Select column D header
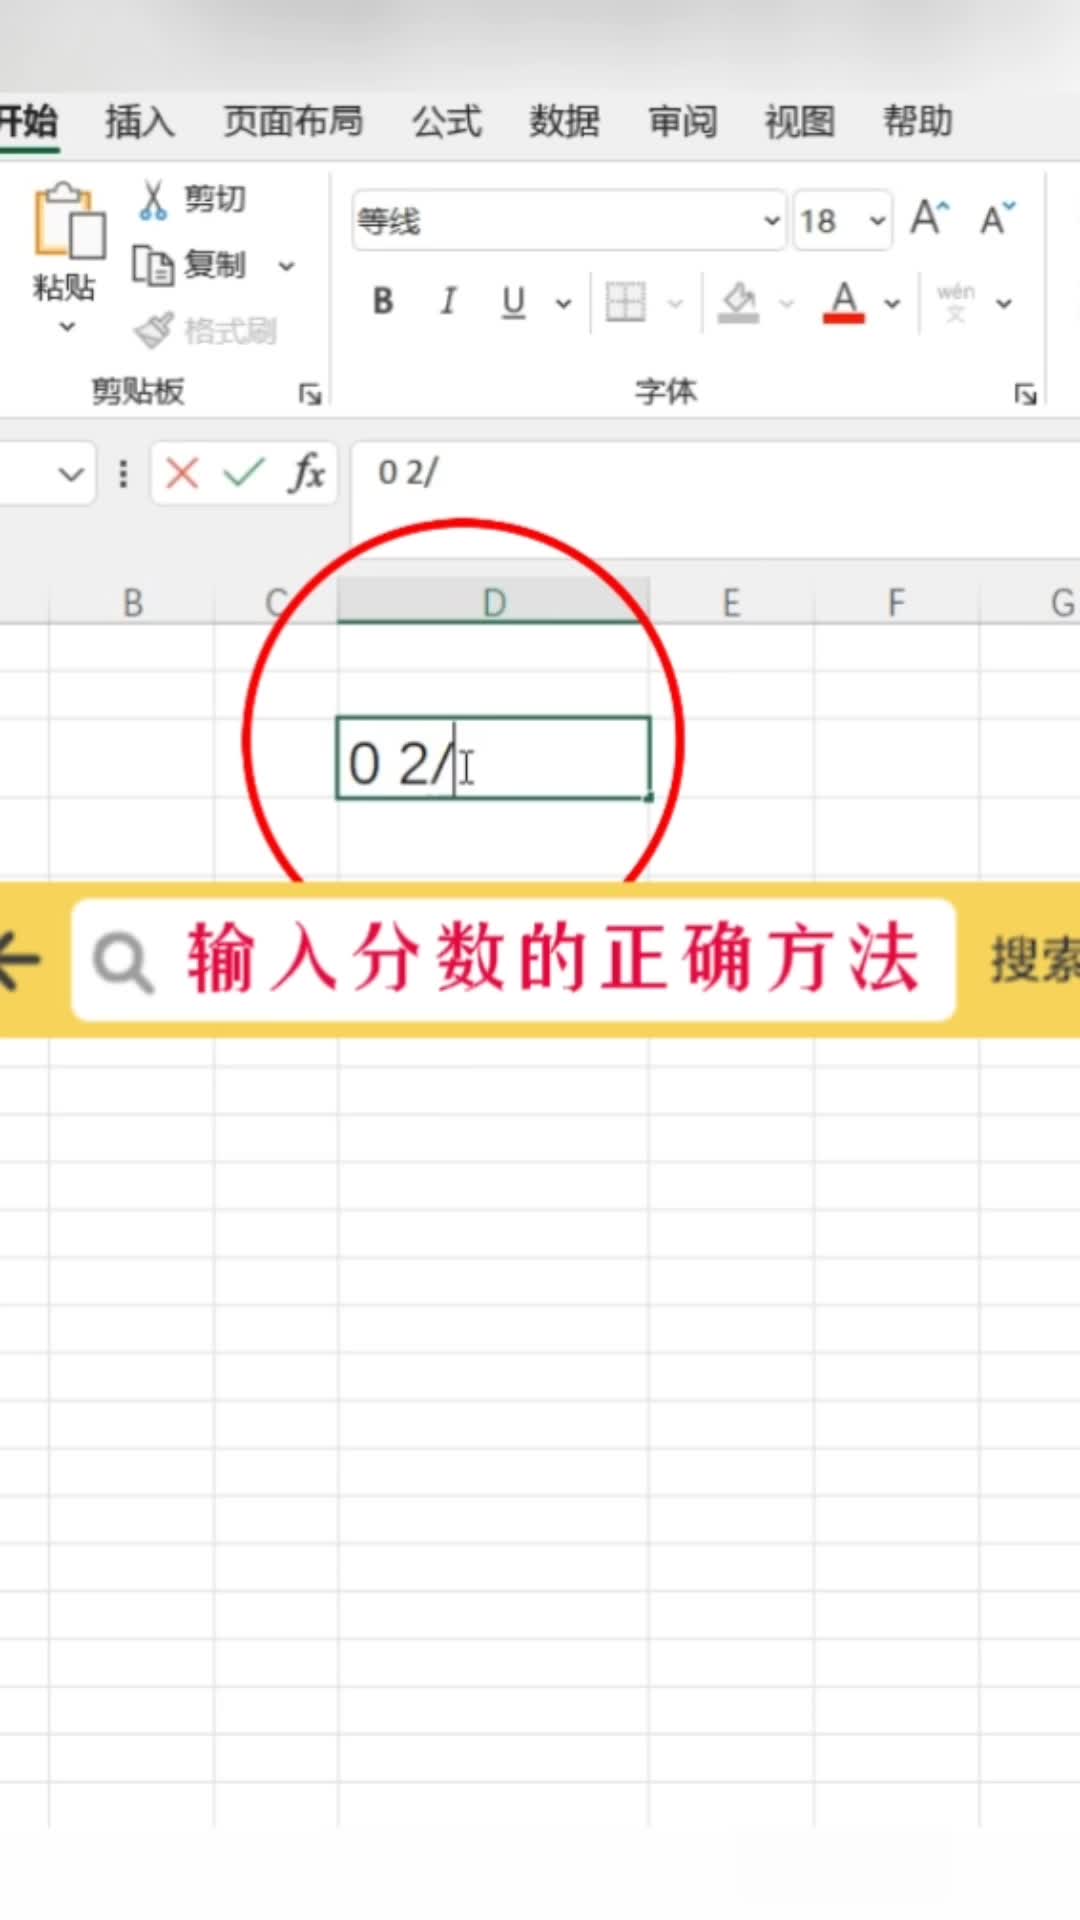The width and height of the screenshot is (1080, 1920). (x=494, y=602)
